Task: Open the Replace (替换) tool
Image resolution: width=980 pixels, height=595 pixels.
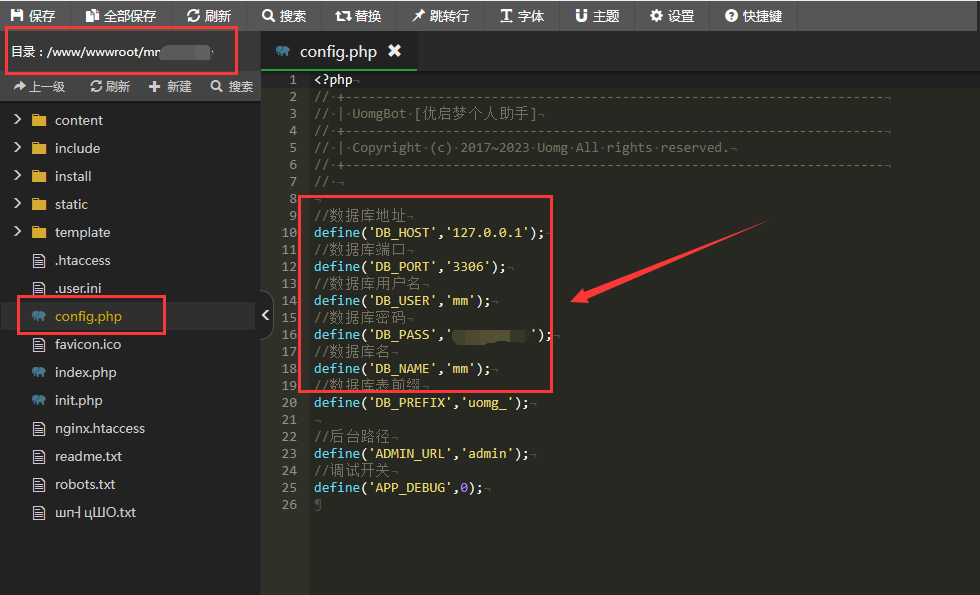Action: point(358,16)
